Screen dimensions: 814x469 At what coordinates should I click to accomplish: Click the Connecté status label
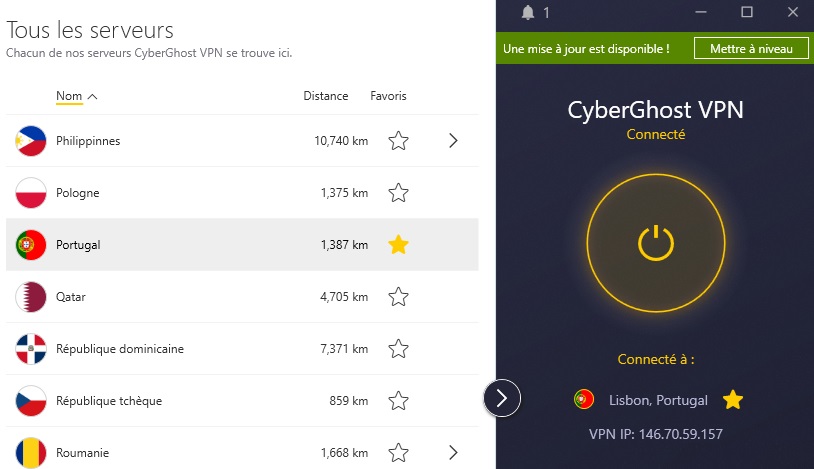coord(656,135)
